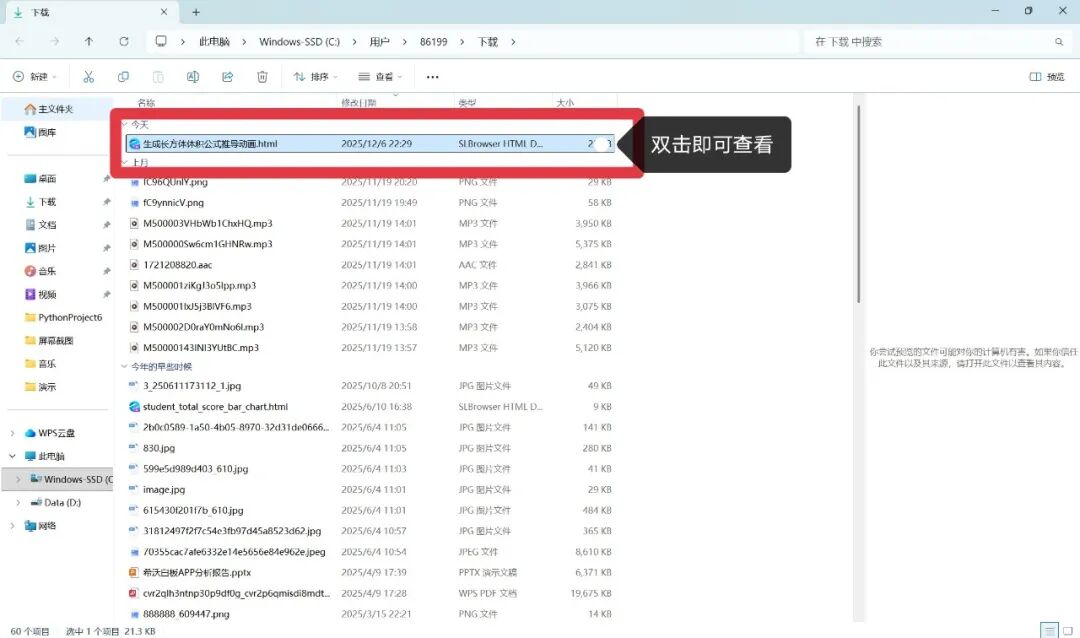
Task: Click the see-more ellipsis in the toolbar
Action: [433, 76]
